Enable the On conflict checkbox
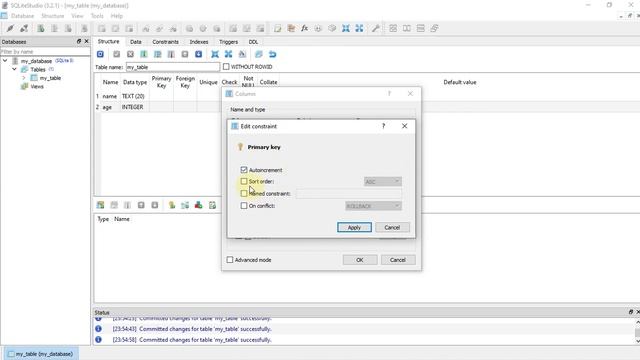Screen dimensions: 640x360 pos(244,206)
